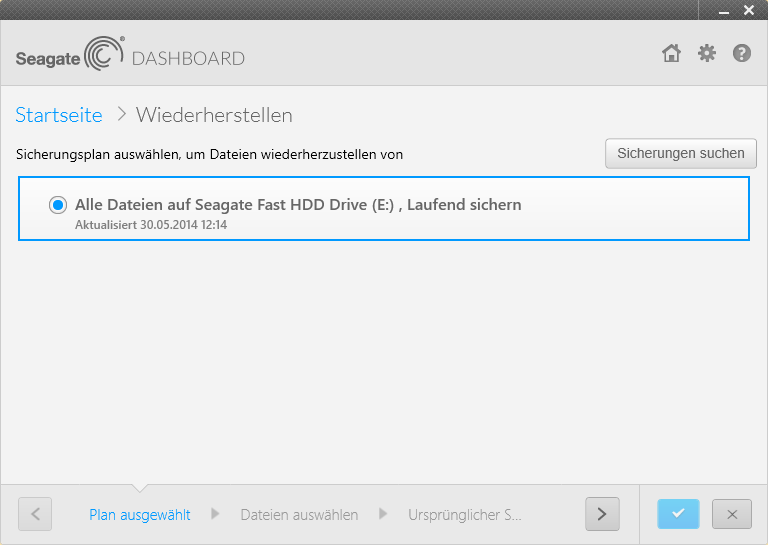Switch to the Plan ausgewählt step
Image resolution: width=768 pixels, height=545 pixels.
pyautogui.click(x=139, y=515)
